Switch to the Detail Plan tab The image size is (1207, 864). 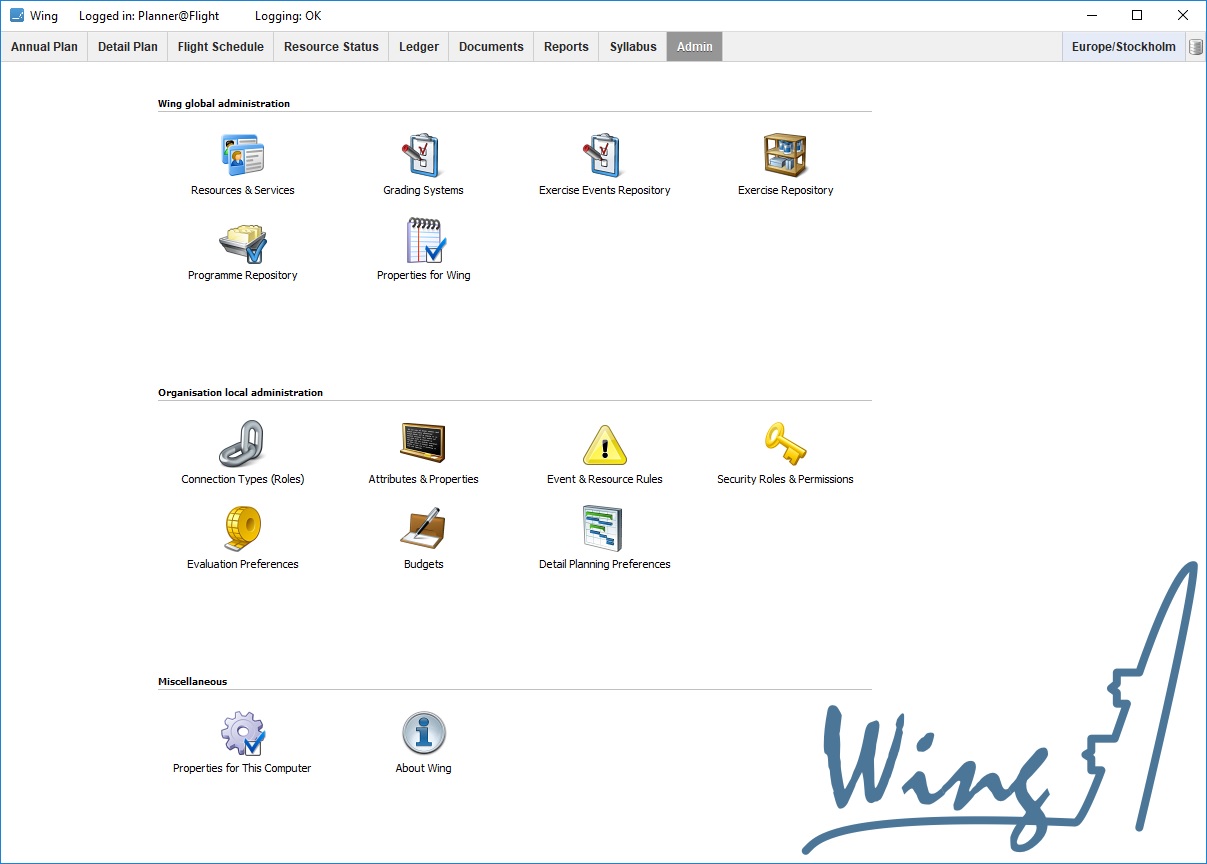click(x=128, y=47)
